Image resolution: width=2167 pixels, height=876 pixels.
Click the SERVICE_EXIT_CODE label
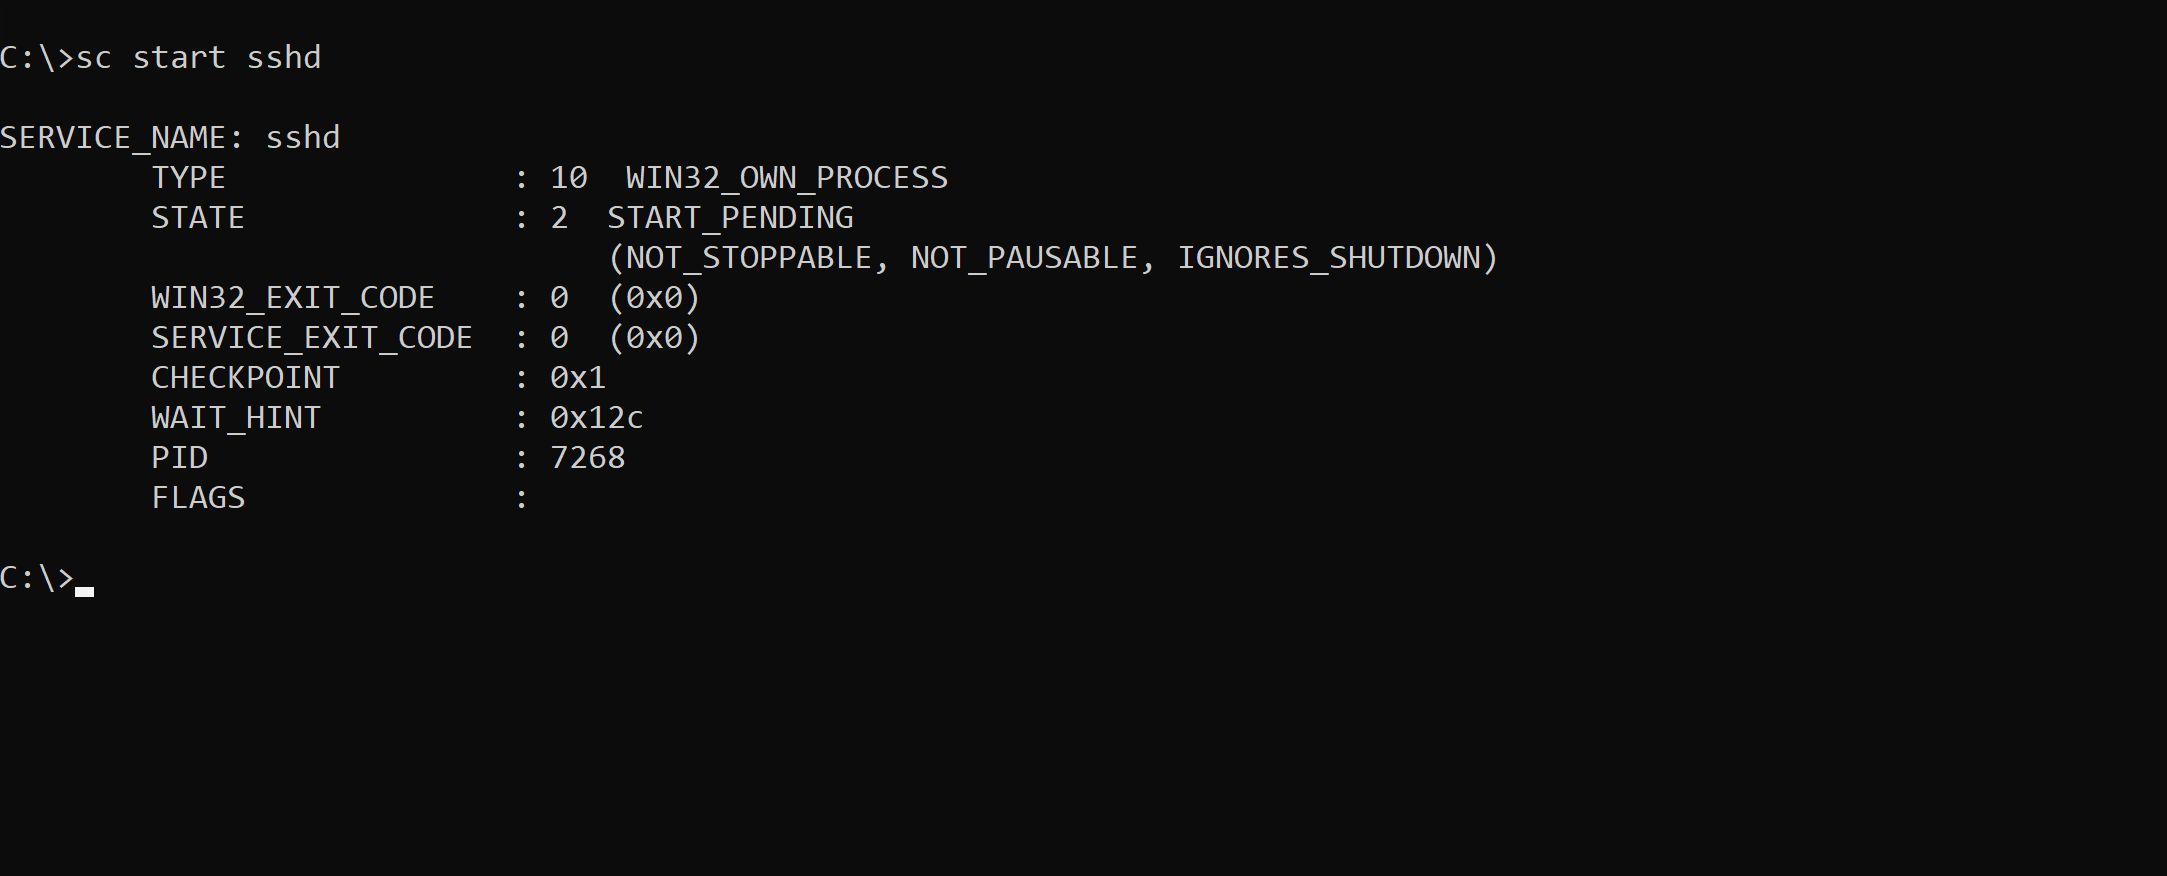tap(311, 338)
